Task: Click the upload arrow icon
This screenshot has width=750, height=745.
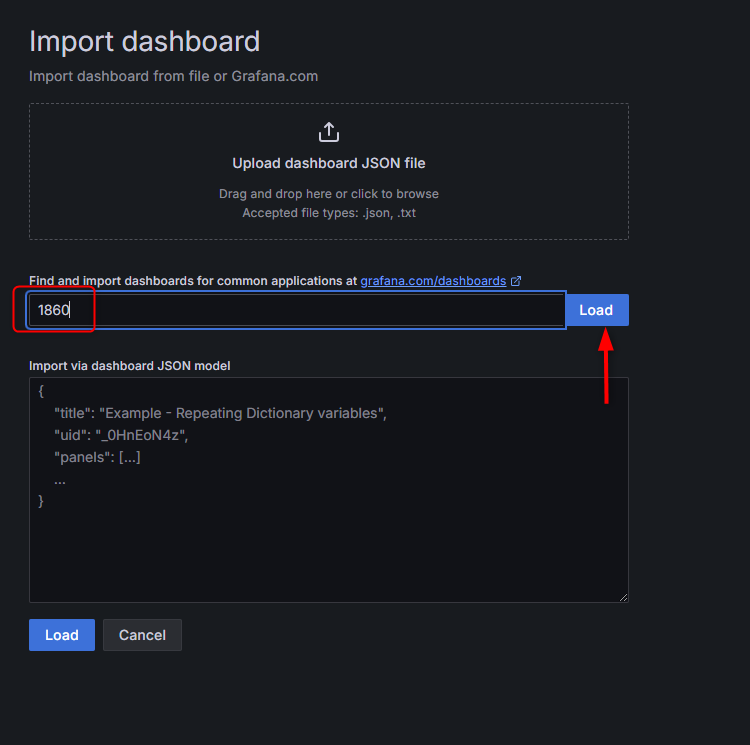Action: (x=329, y=132)
